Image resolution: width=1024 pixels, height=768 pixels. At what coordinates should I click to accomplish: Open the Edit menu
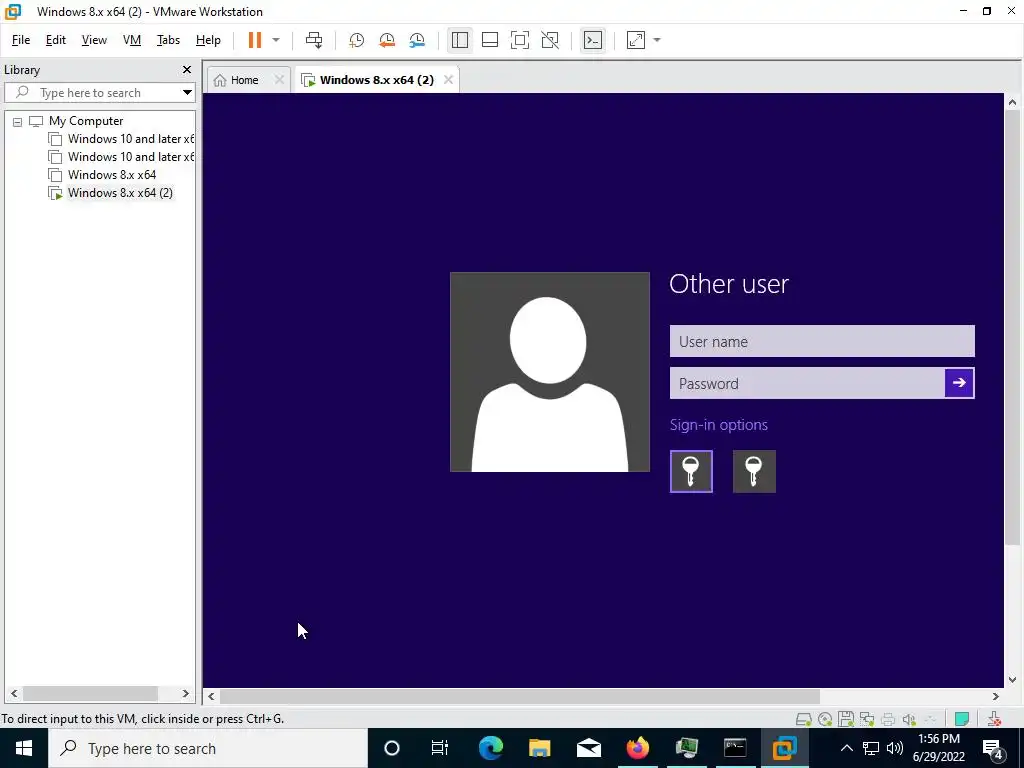(x=56, y=40)
